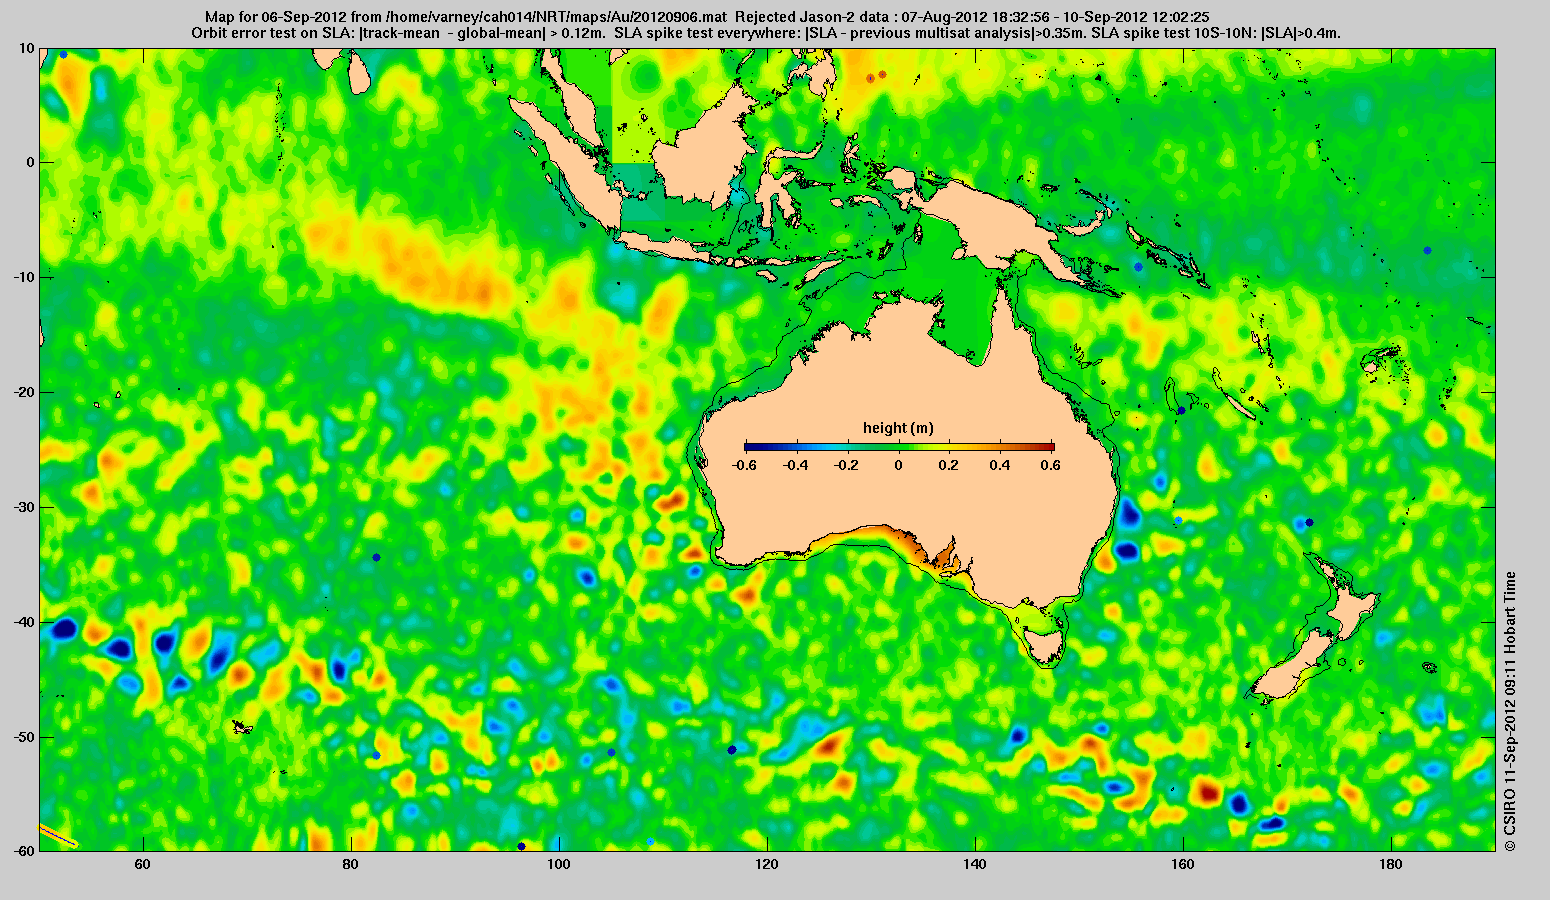Click latitude axis label '-30'
The image size is (1550, 900).
[x=24, y=507]
